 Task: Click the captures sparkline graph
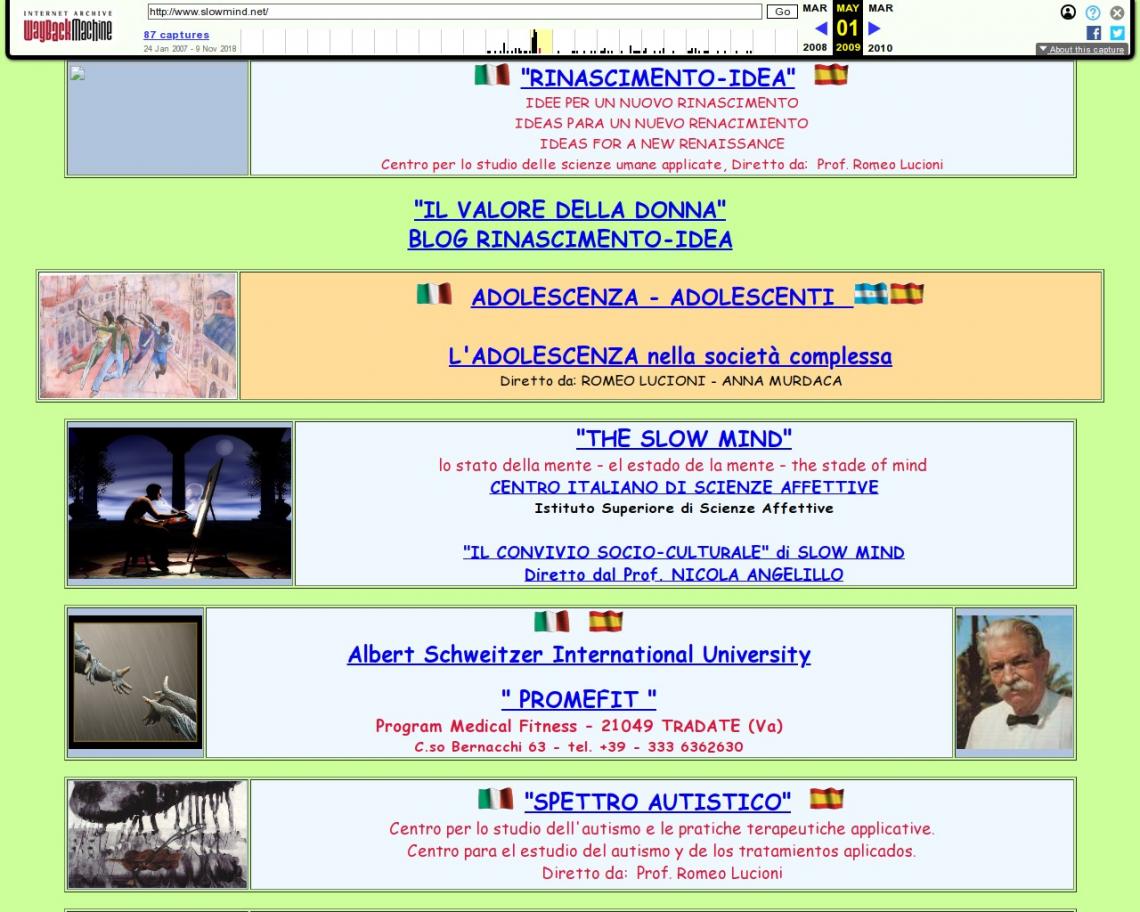tap(519, 41)
